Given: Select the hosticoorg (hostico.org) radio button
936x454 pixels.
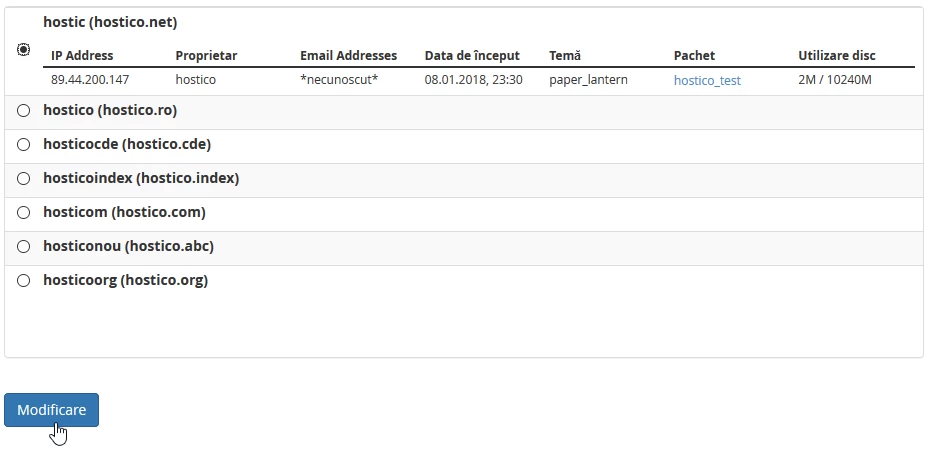Looking at the screenshot, I should click(x=24, y=281).
